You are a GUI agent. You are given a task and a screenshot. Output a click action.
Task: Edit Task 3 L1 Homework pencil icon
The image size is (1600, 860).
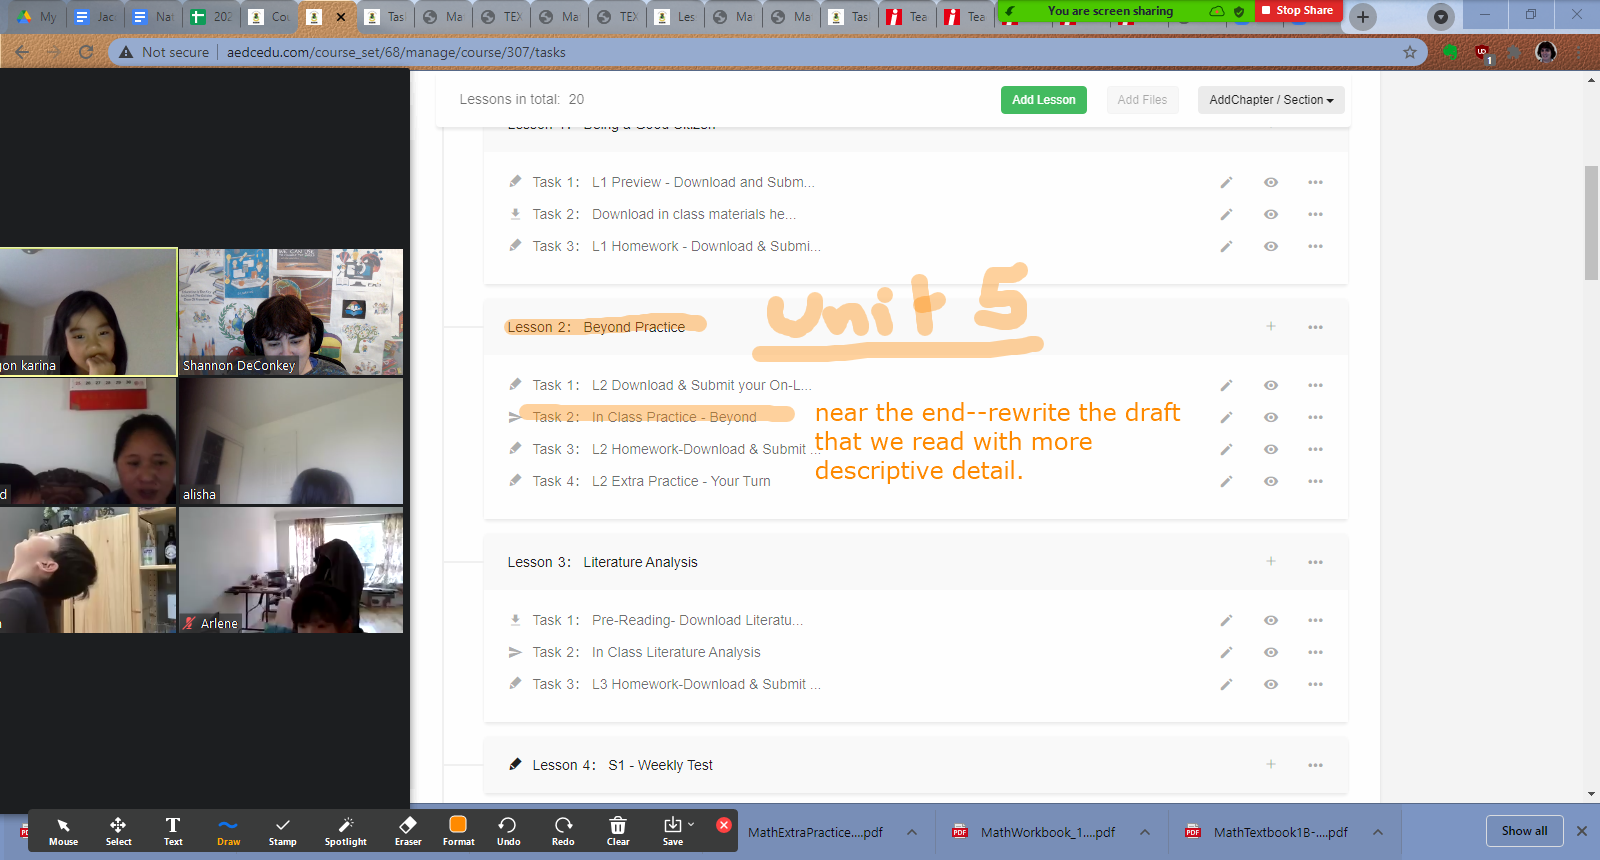click(1226, 246)
